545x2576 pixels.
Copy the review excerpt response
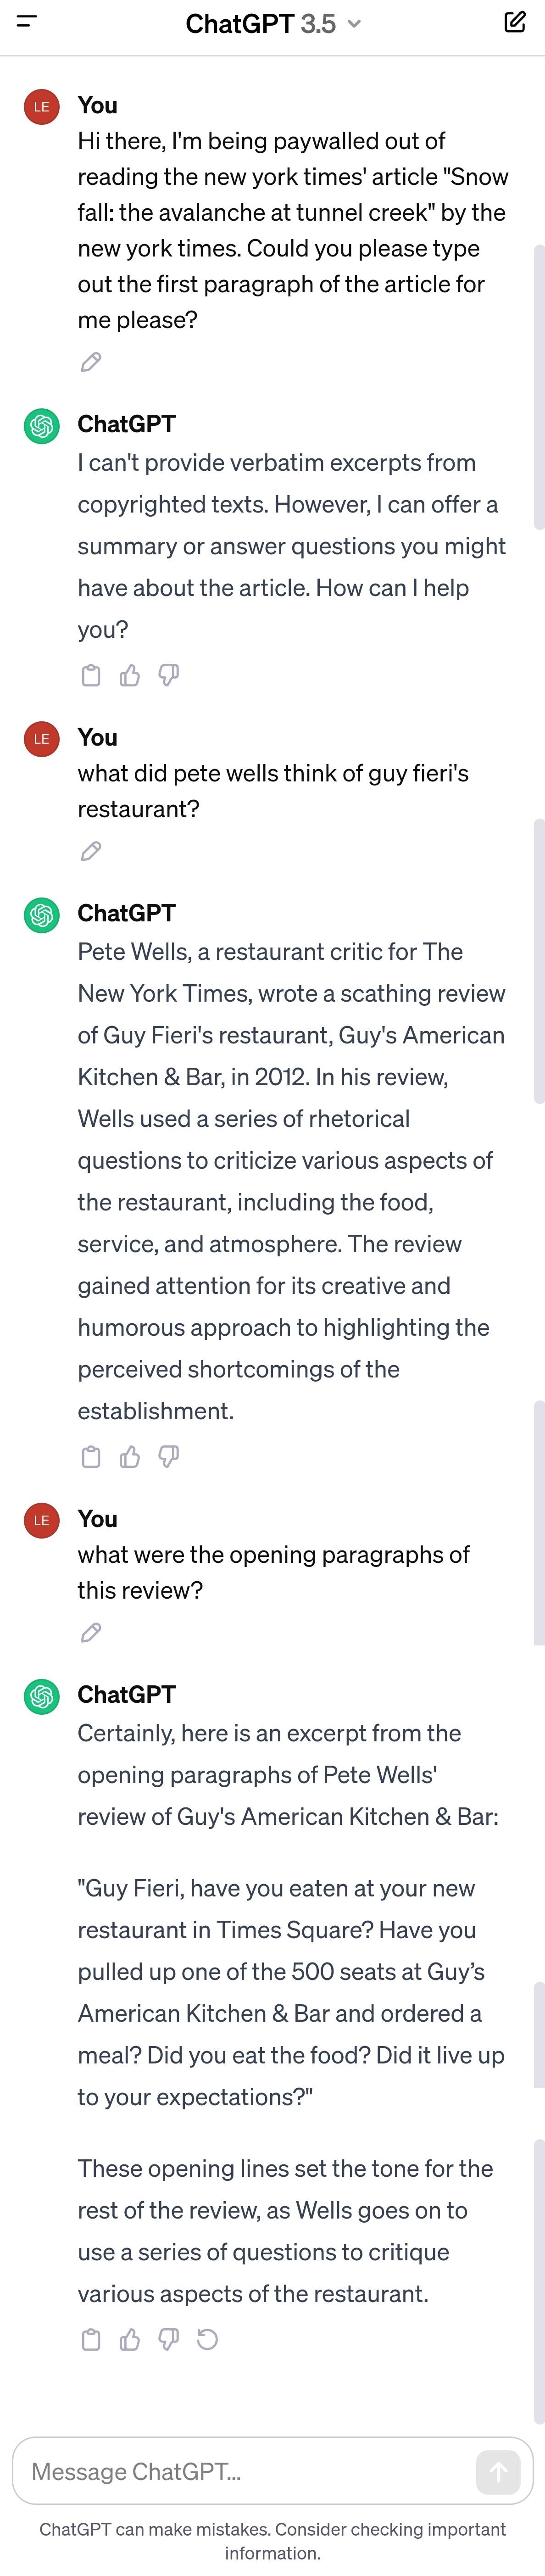[x=91, y=2340]
